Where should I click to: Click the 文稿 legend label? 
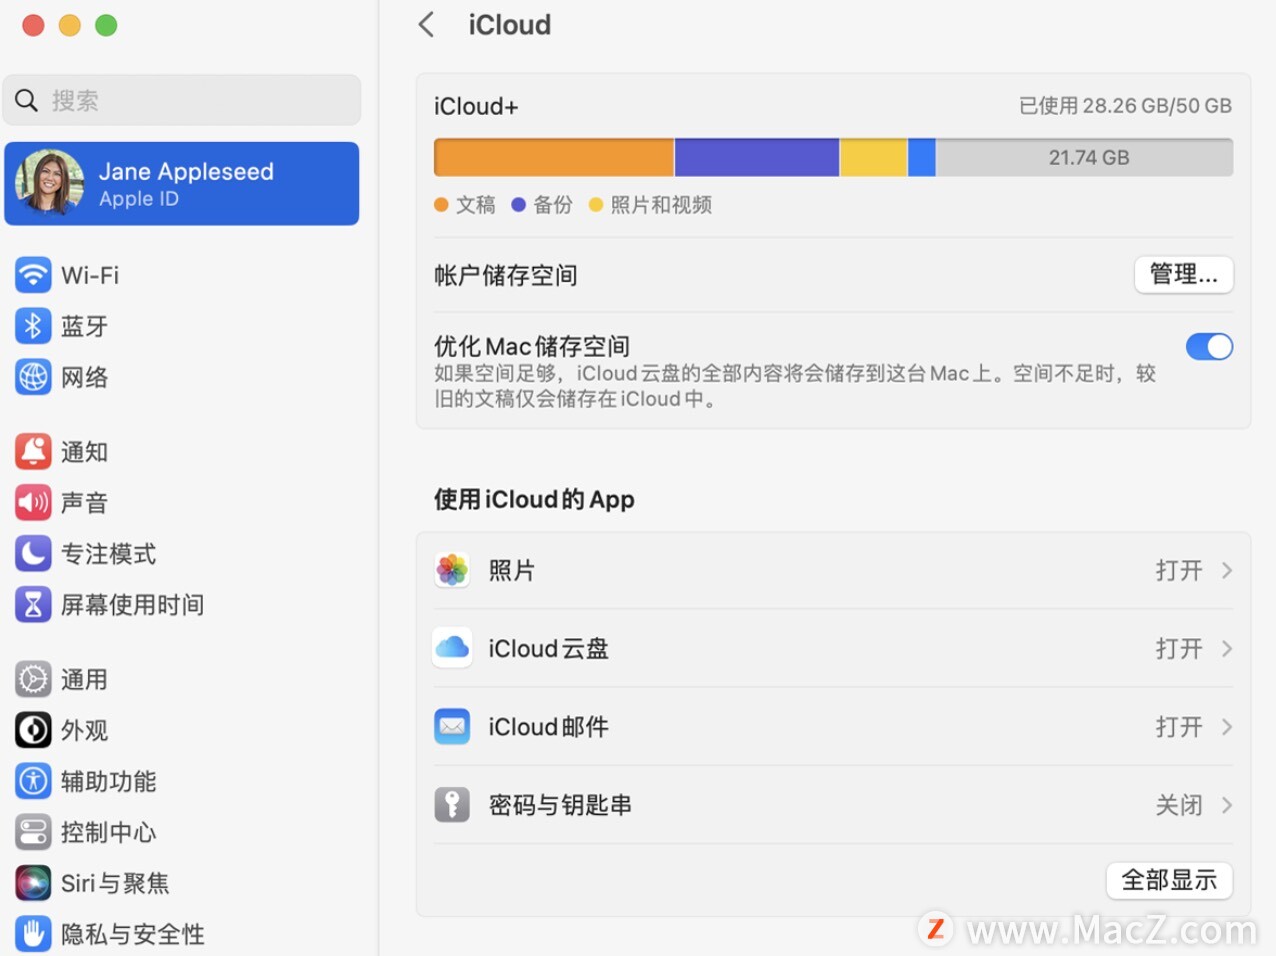(476, 205)
